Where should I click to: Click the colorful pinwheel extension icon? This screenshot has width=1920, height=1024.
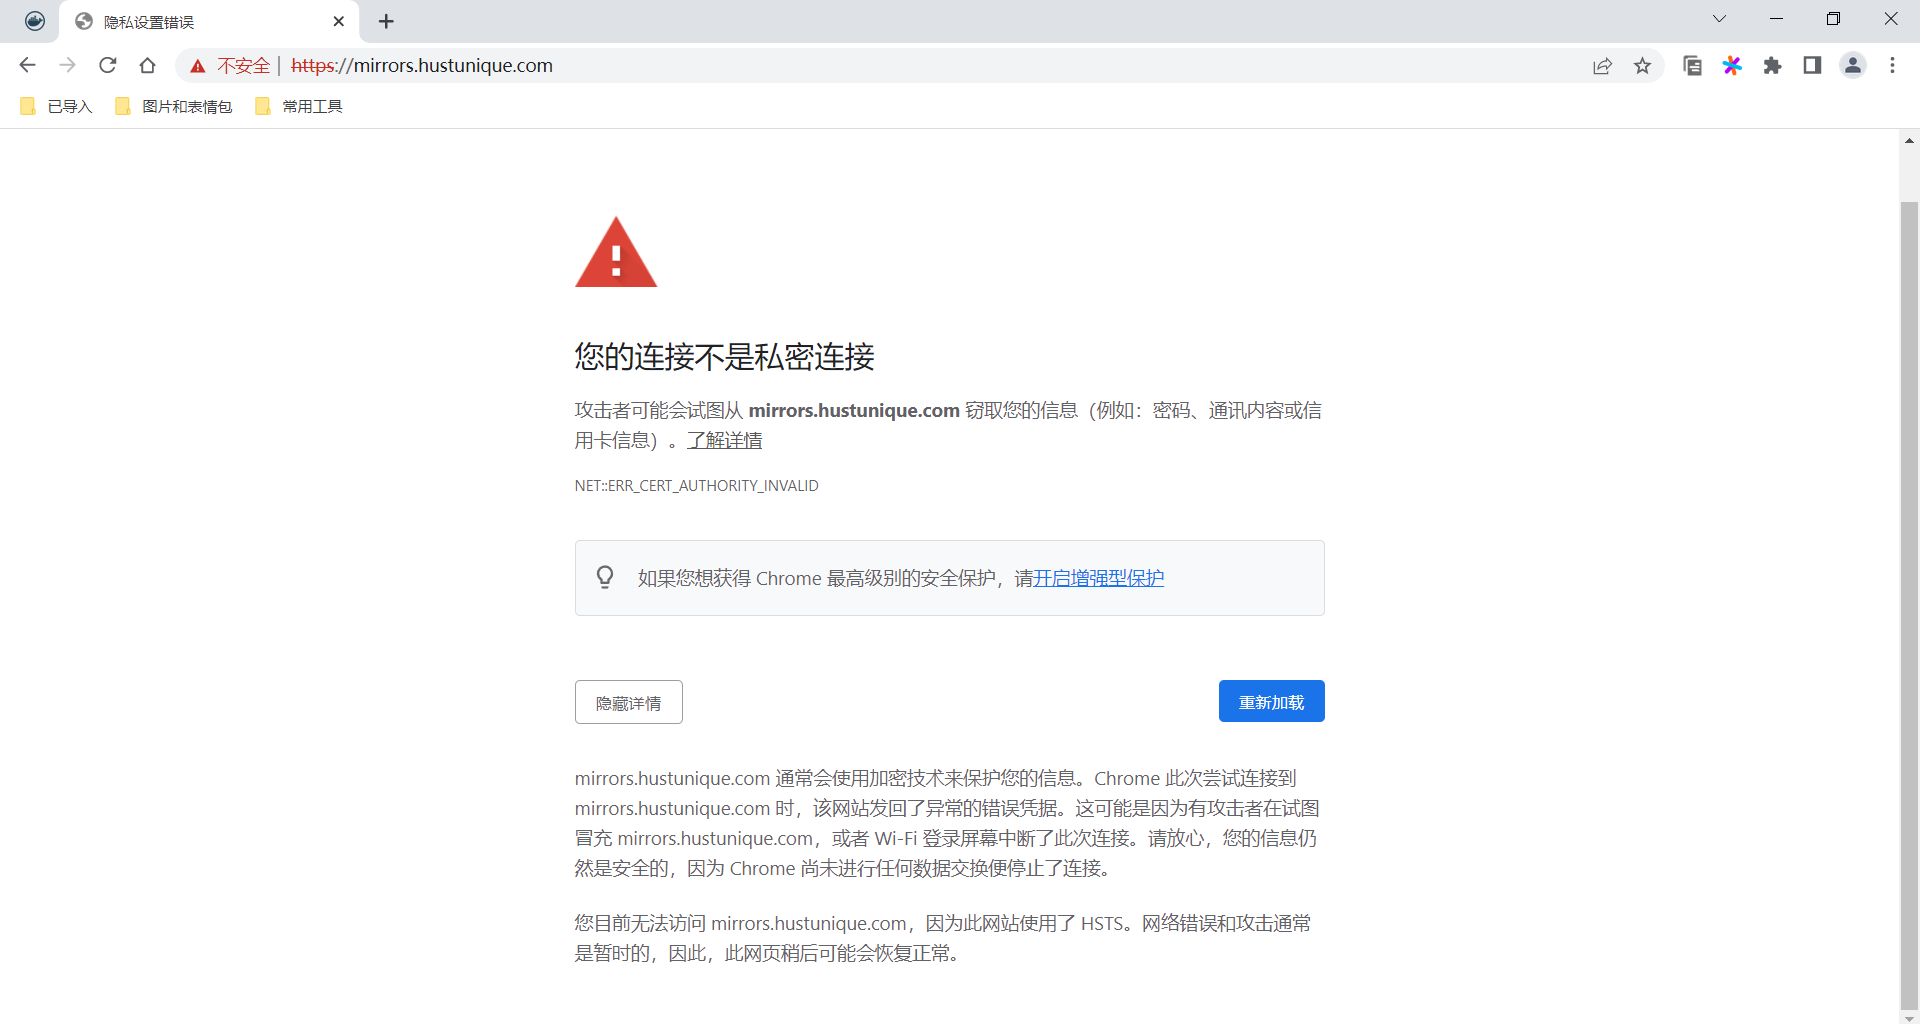pyautogui.click(x=1732, y=65)
